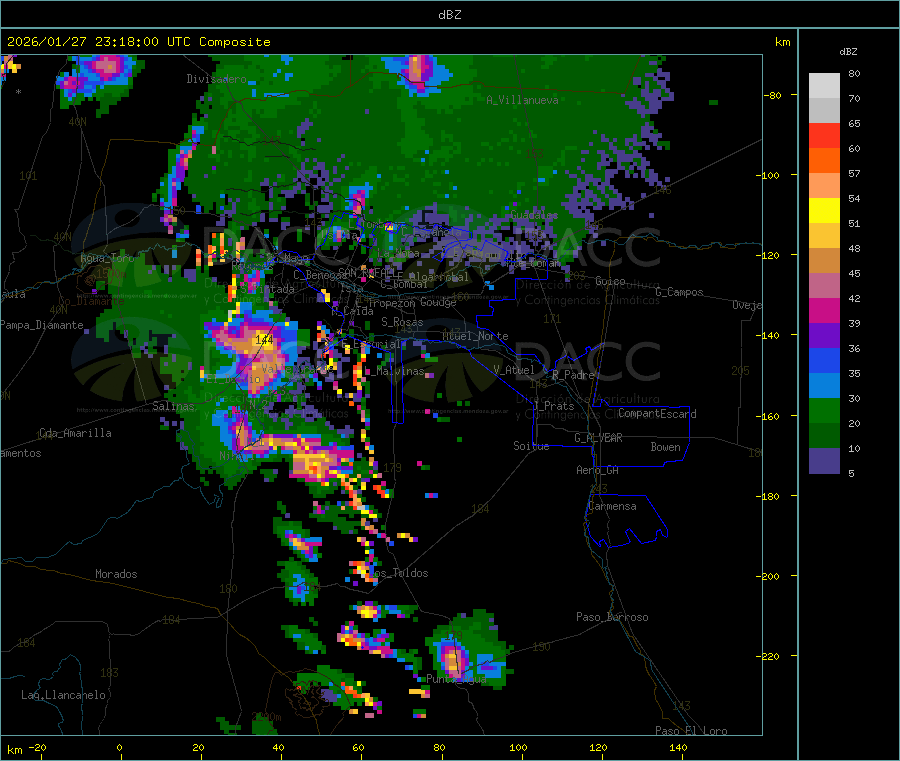The width and height of the screenshot is (900, 761).
Task: Click the Agua_Toro map label
Action: (107, 258)
